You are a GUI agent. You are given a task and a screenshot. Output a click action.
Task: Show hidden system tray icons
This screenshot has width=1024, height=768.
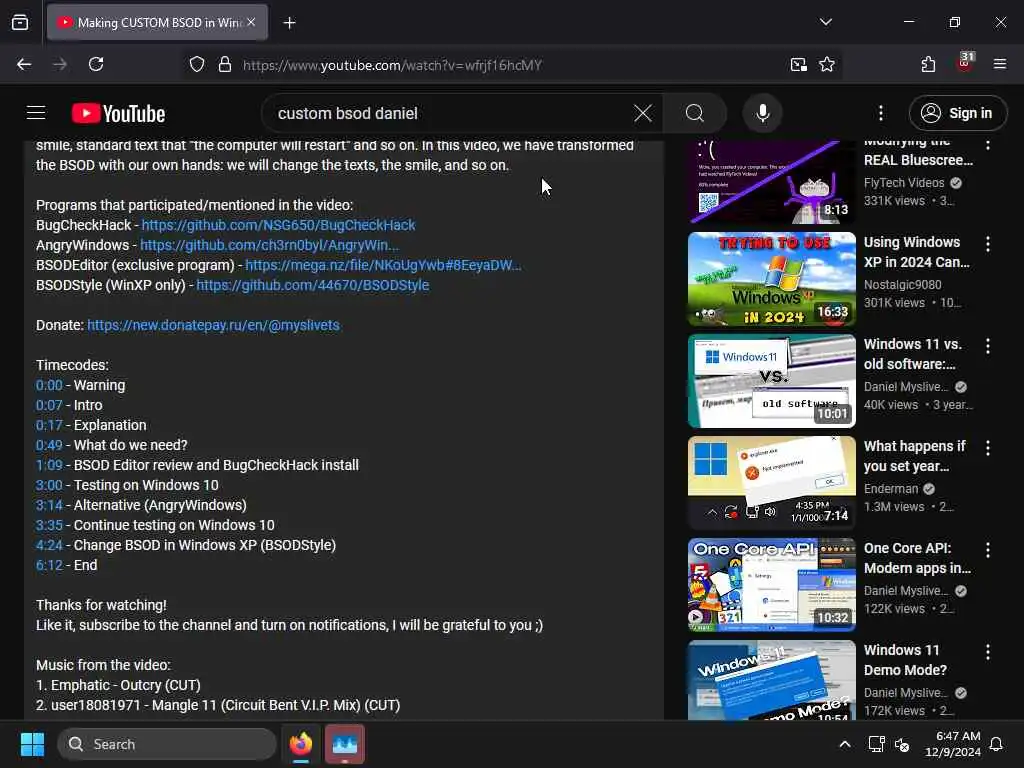click(844, 744)
